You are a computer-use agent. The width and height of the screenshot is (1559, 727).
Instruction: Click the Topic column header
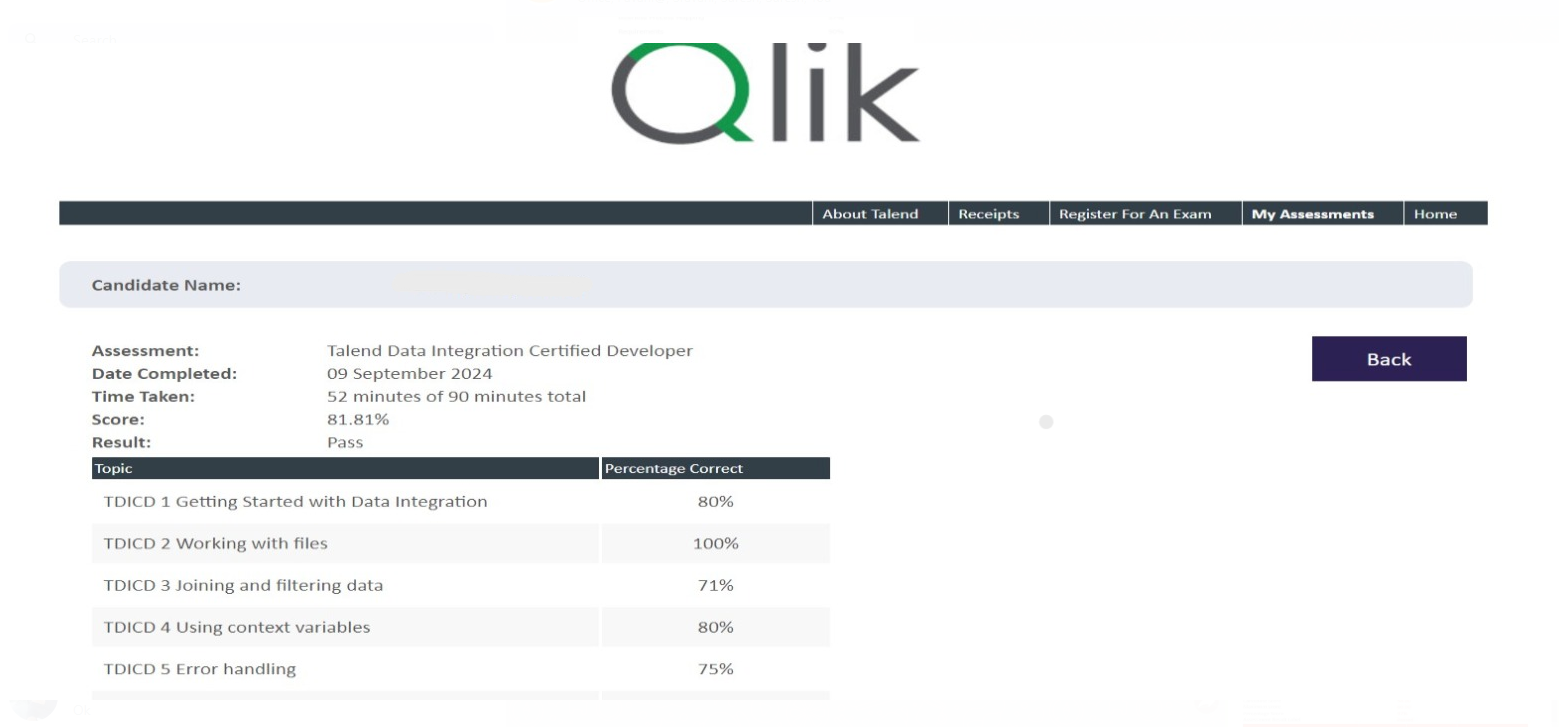pos(345,468)
